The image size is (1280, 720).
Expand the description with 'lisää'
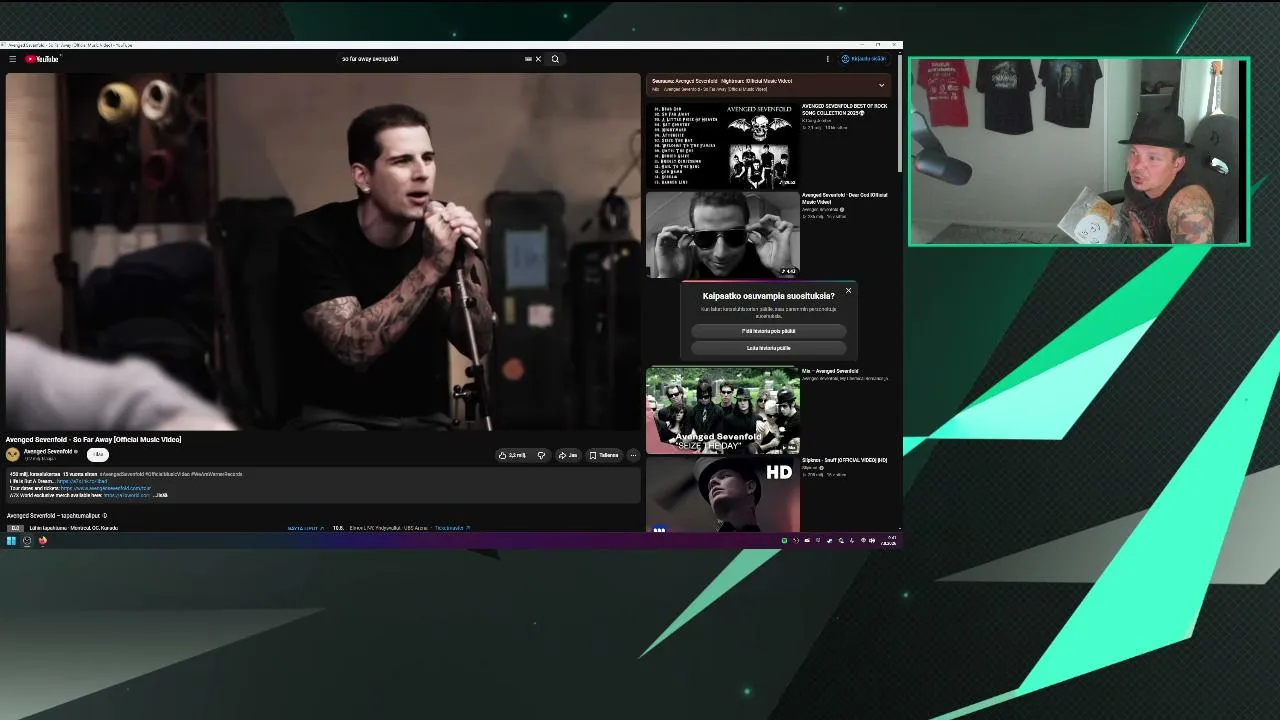[x=160, y=495]
